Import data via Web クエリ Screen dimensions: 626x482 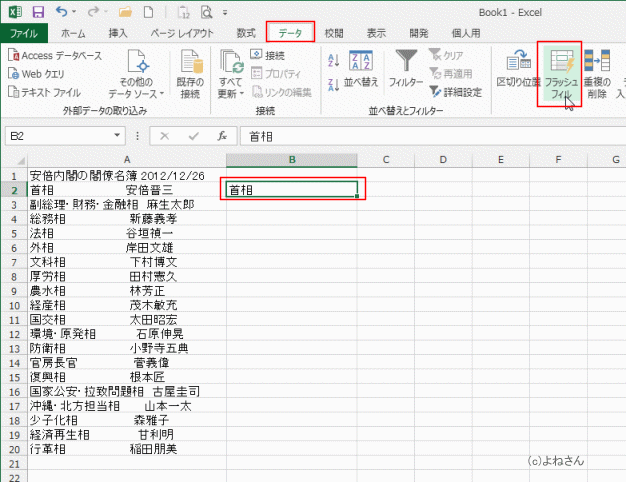[x=36, y=74]
